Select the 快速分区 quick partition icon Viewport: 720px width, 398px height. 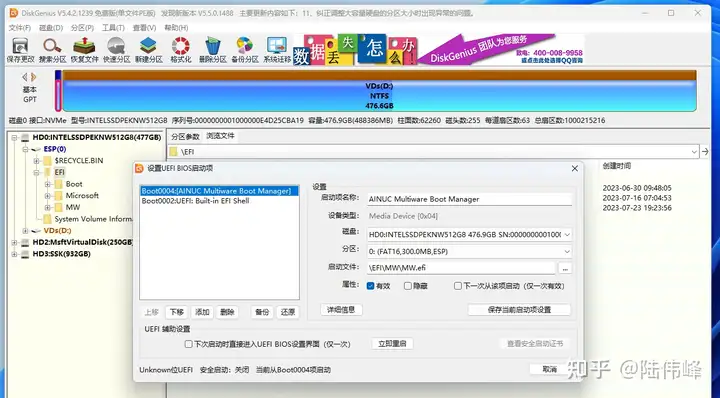tap(116, 50)
